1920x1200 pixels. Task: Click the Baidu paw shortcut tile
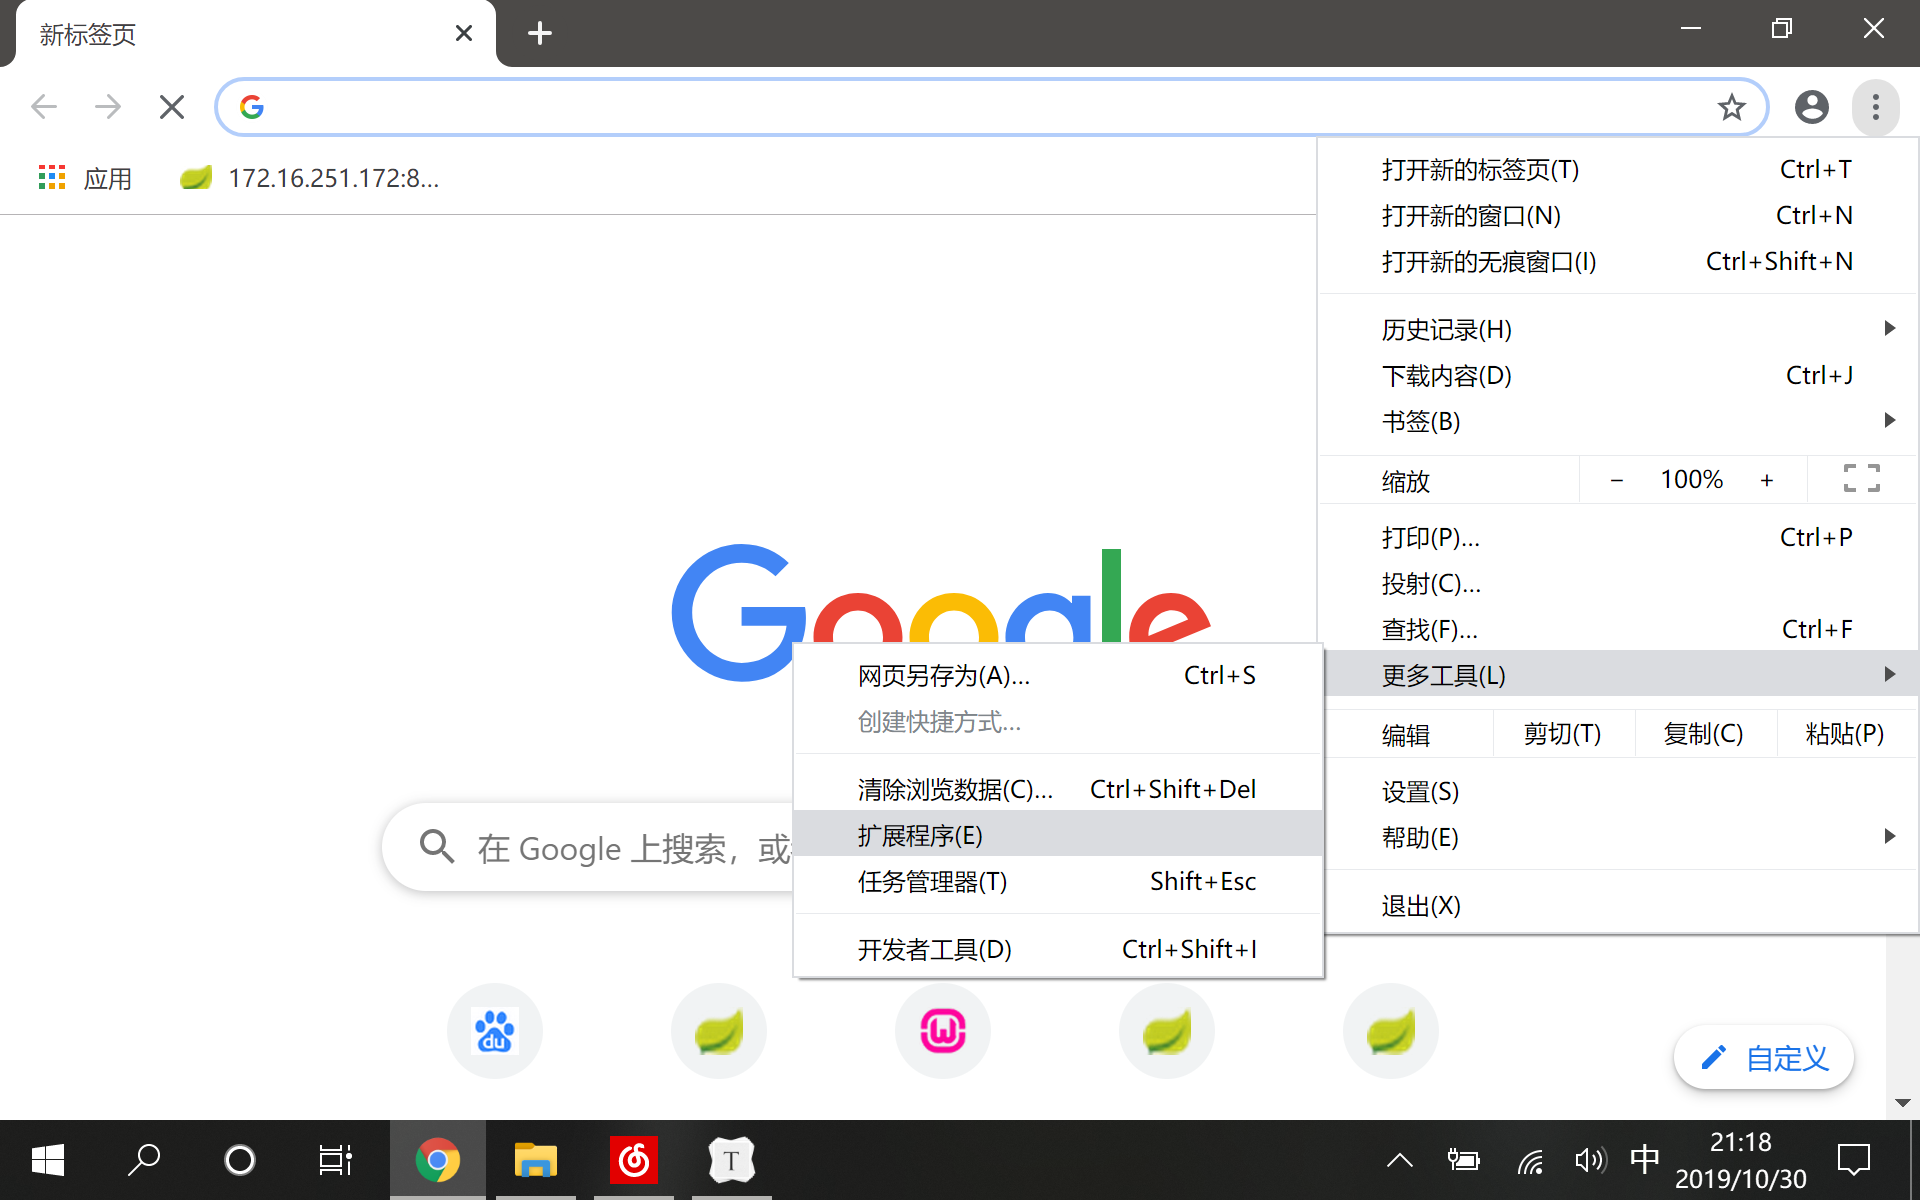[x=495, y=1031]
